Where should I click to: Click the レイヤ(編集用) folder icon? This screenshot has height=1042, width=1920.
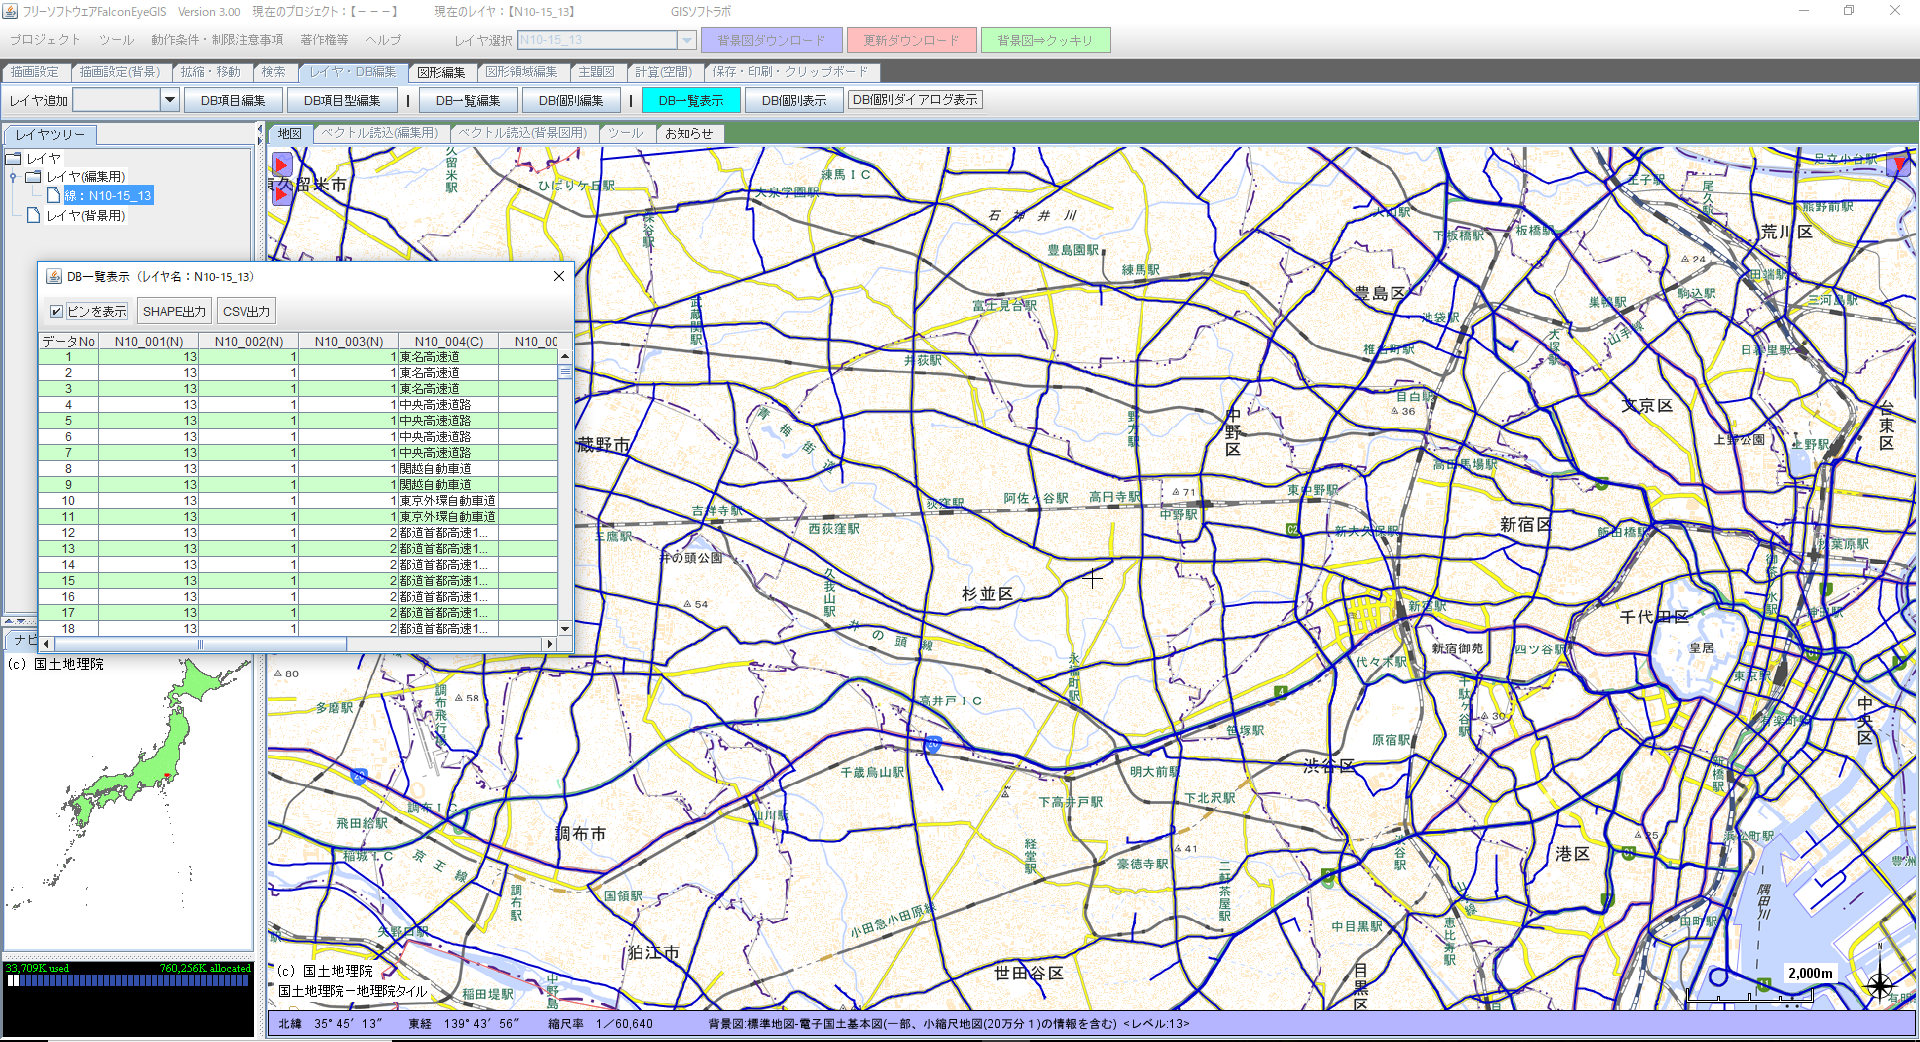coord(33,177)
